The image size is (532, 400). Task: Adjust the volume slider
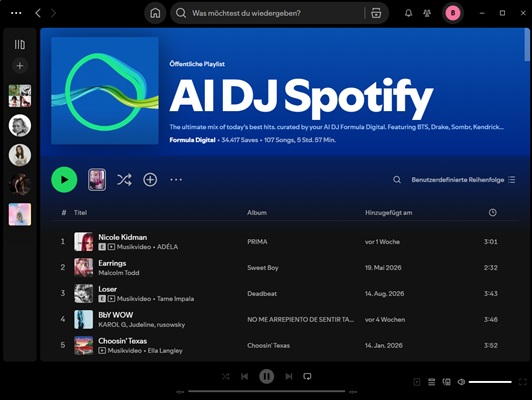click(490, 382)
